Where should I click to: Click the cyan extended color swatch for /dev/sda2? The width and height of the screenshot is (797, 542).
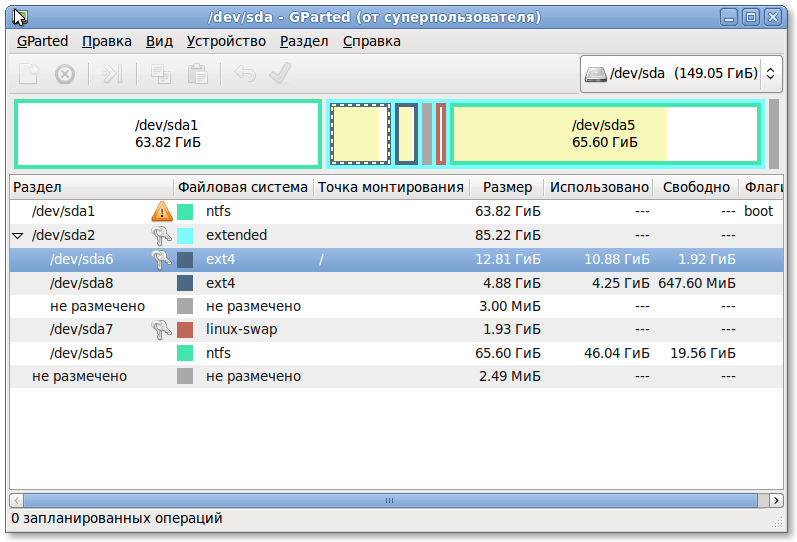185,235
